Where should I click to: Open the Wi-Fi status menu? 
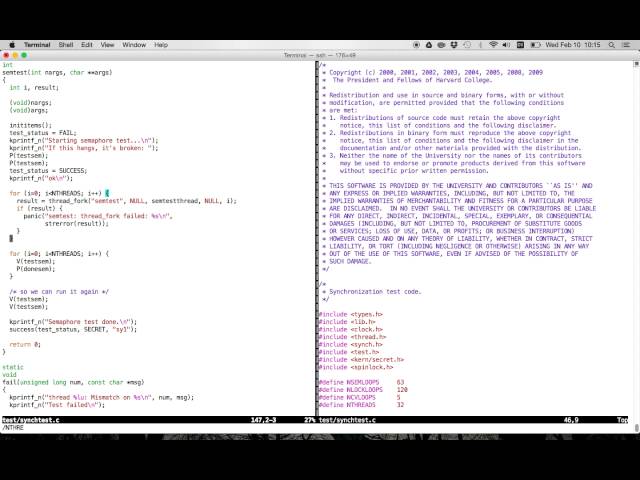tap(493, 45)
